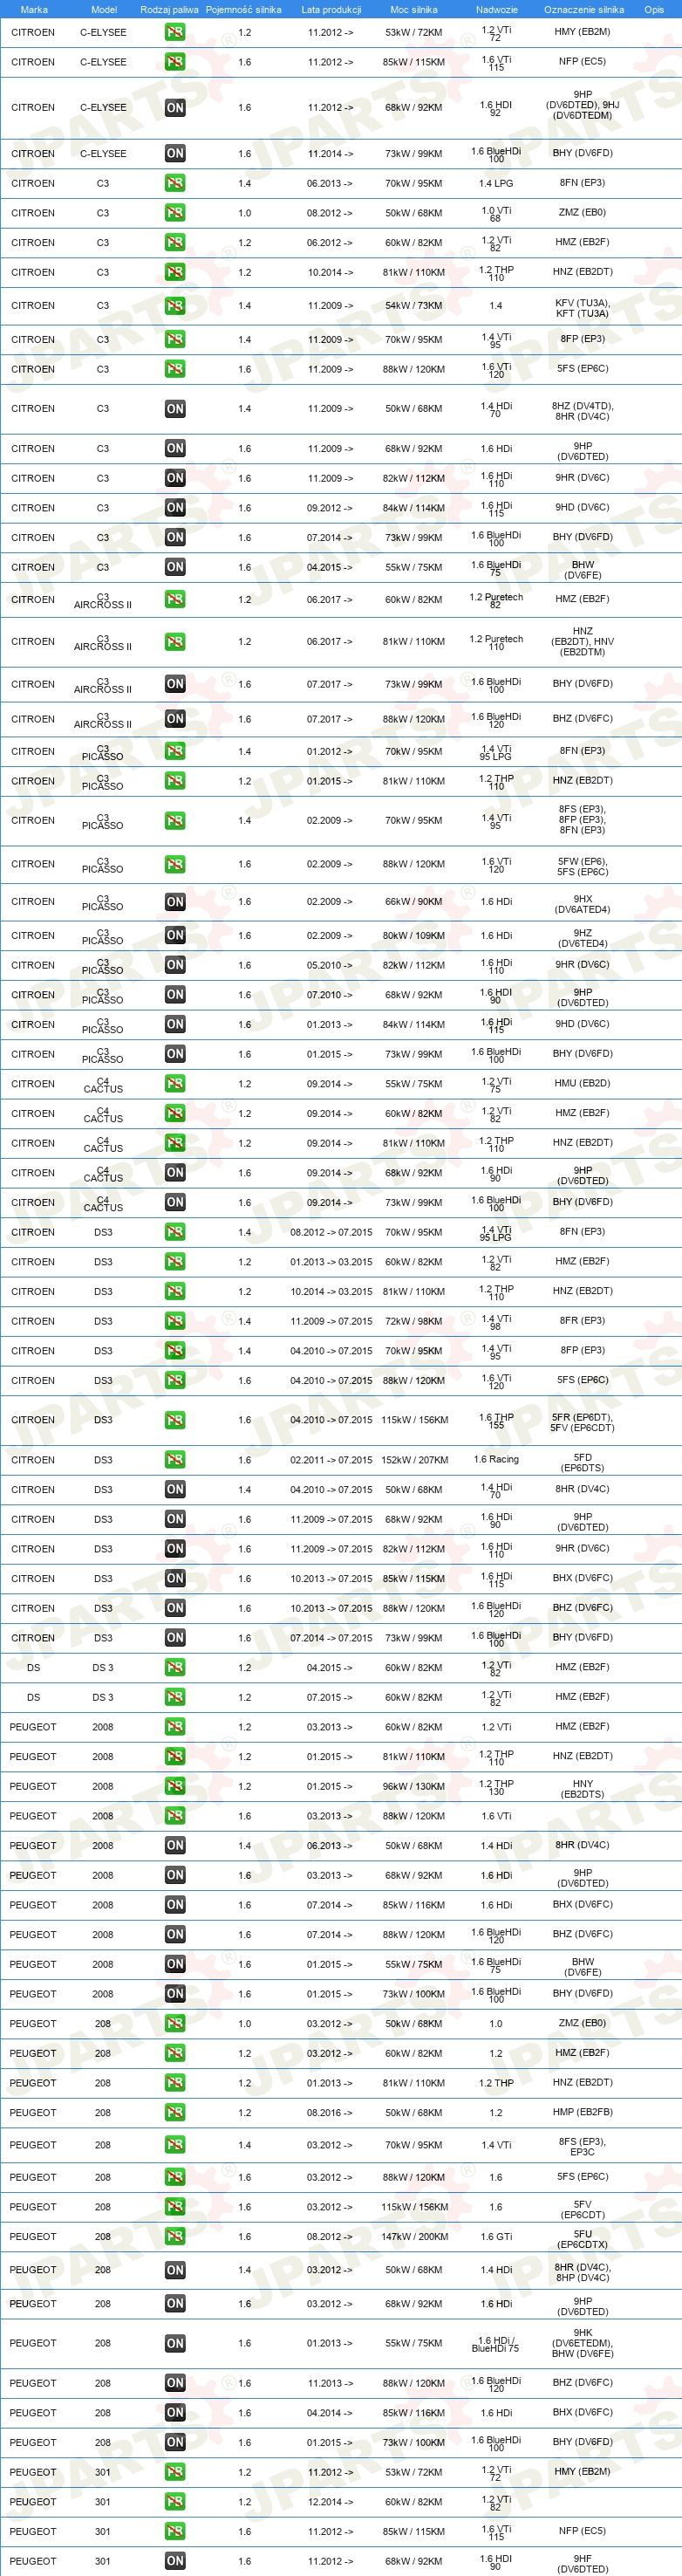Click PB icon in Citroen C3 06.2013 LPG row

click(x=175, y=183)
